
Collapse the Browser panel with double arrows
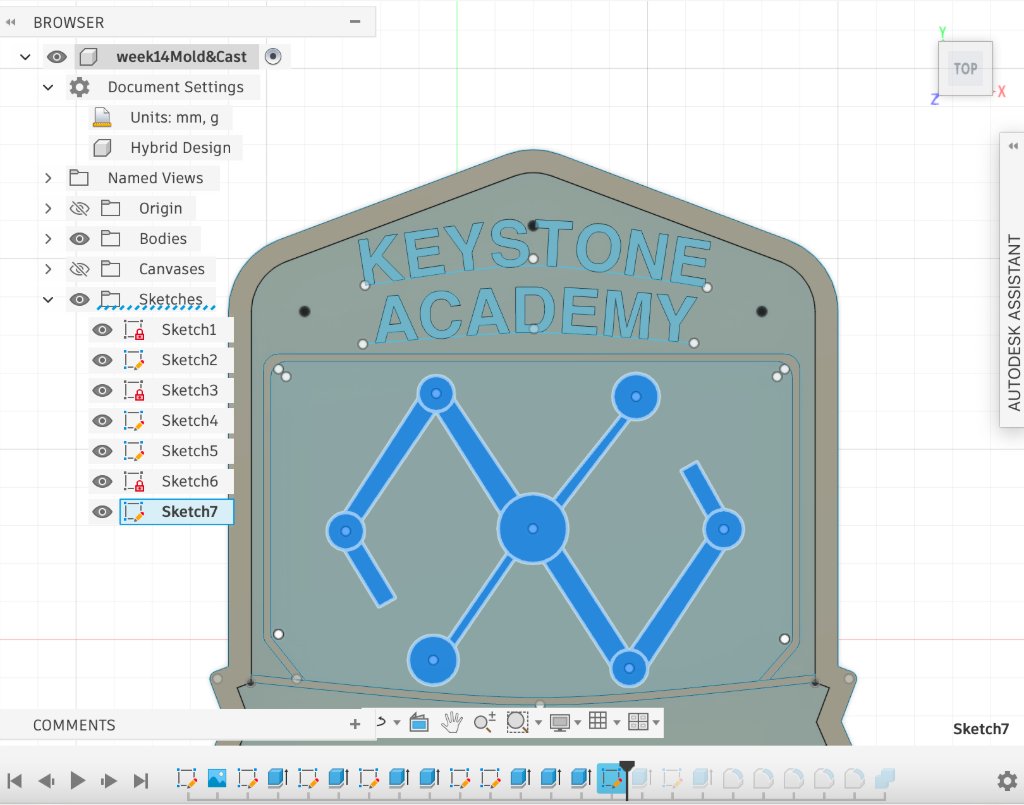click(x=10, y=22)
